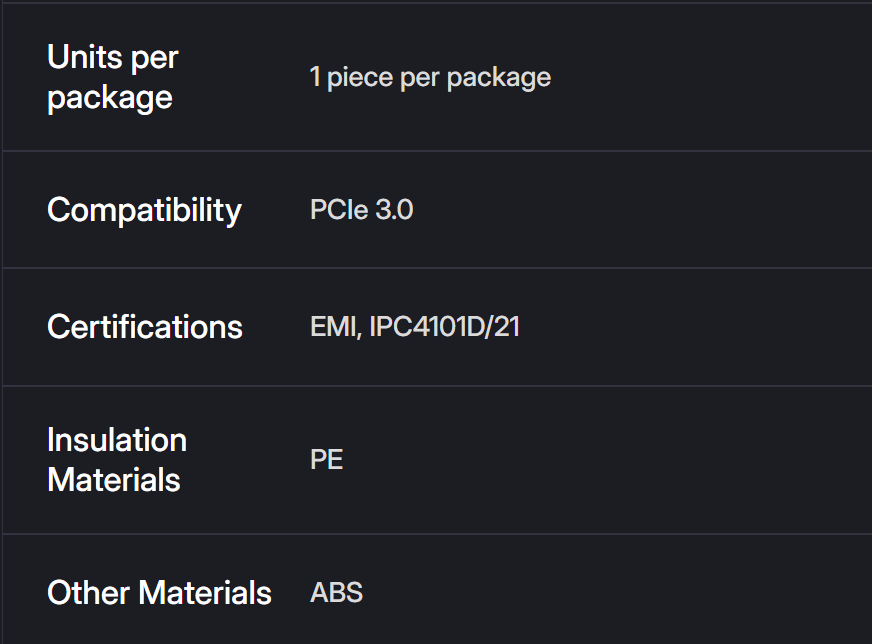
Task: Click the Compatibility row label
Action: click(144, 210)
